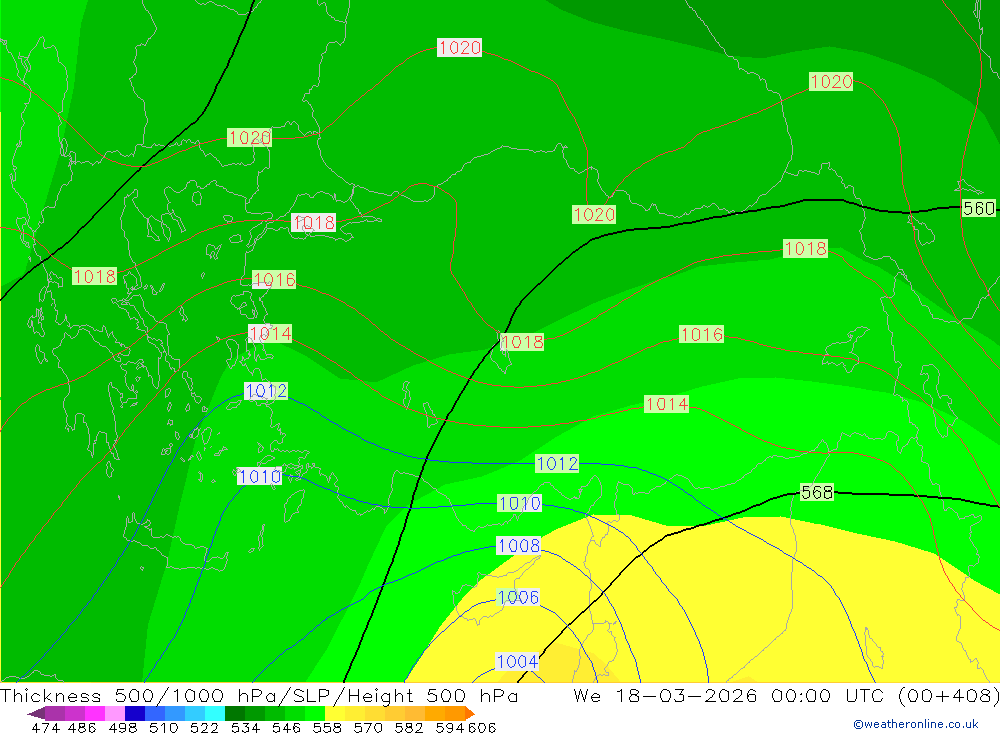Click the legend value 606

tap(482, 727)
